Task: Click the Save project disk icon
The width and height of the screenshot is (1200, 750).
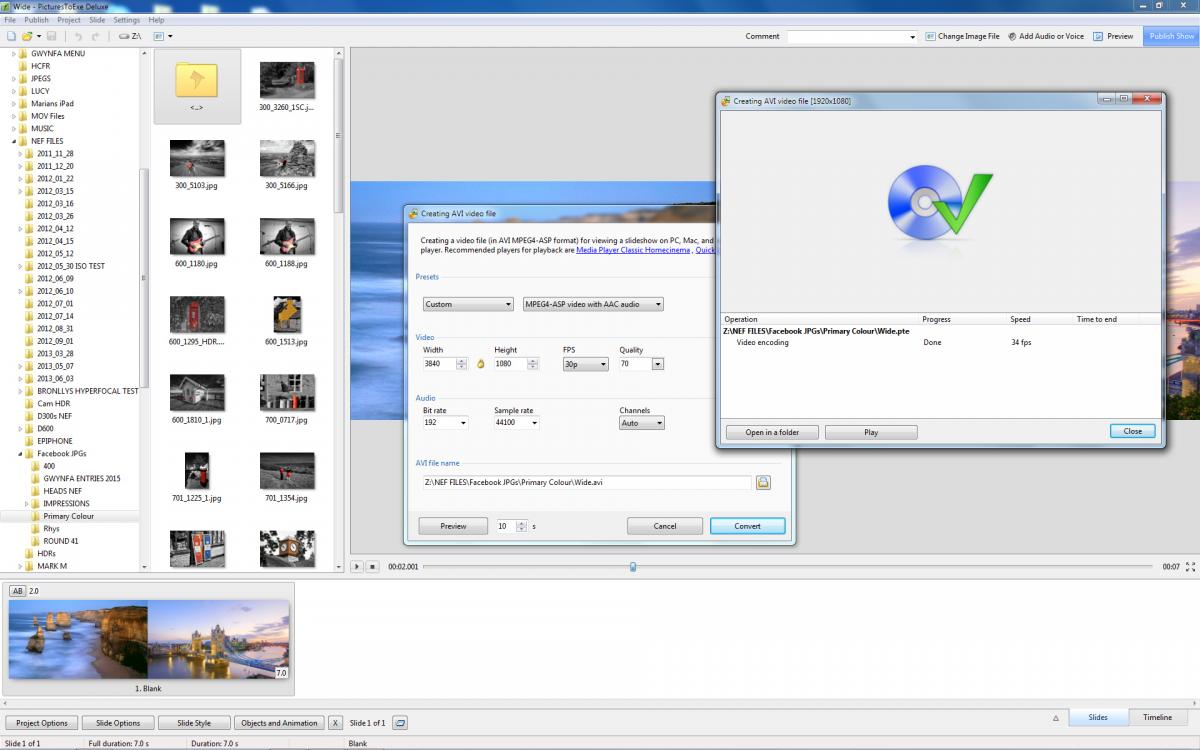Action: click(52, 36)
